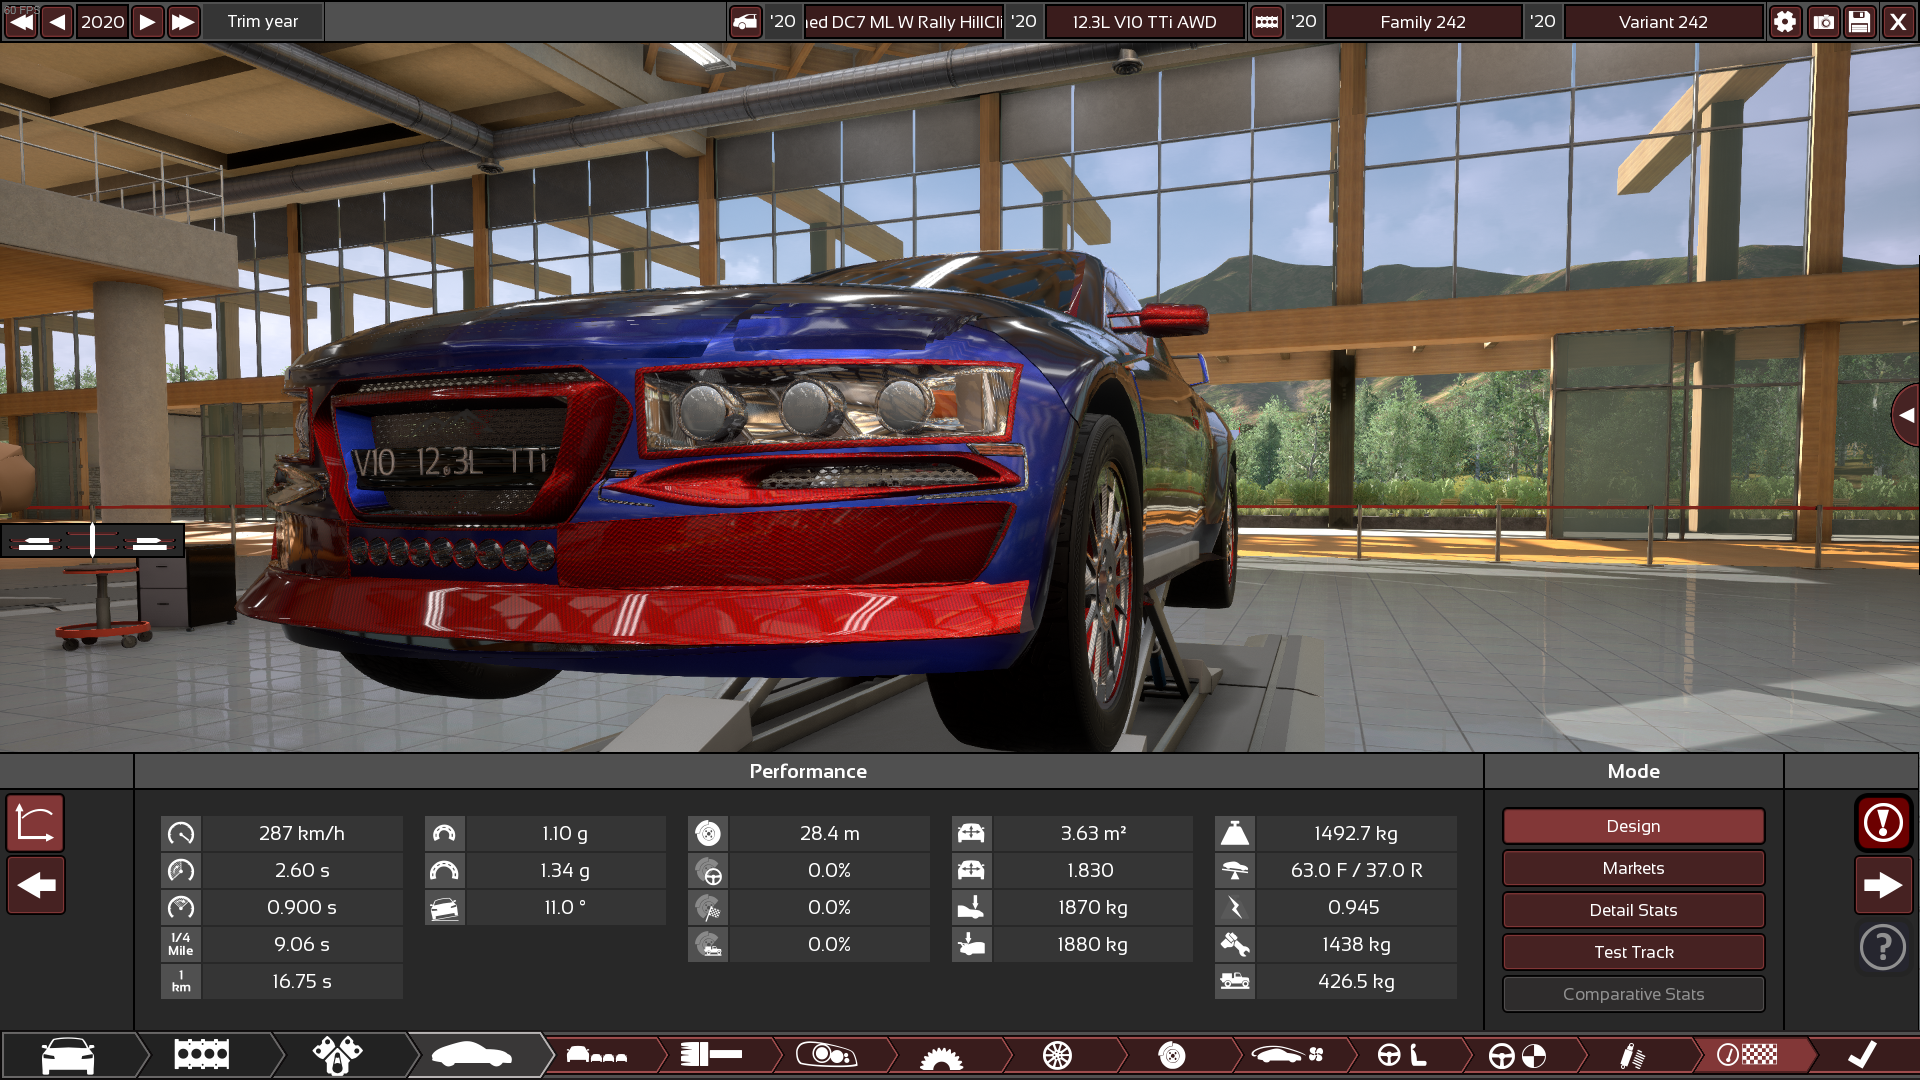The height and width of the screenshot is (1080, 1920).
Task: Edit the trim name 12.3L V10 TTi AWD
Action: click(1144, 21)
